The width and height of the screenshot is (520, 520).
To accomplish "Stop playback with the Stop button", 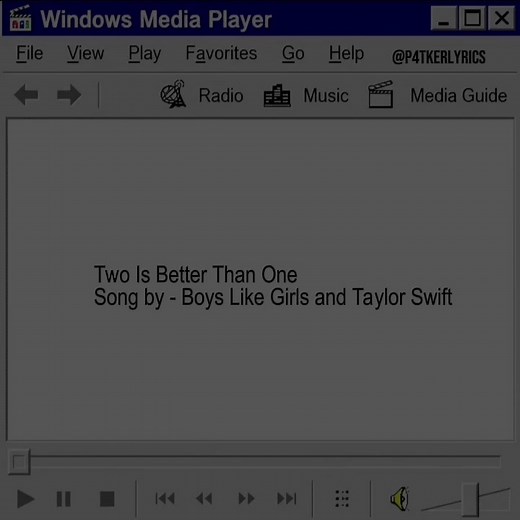I will [x=107, y=499].
